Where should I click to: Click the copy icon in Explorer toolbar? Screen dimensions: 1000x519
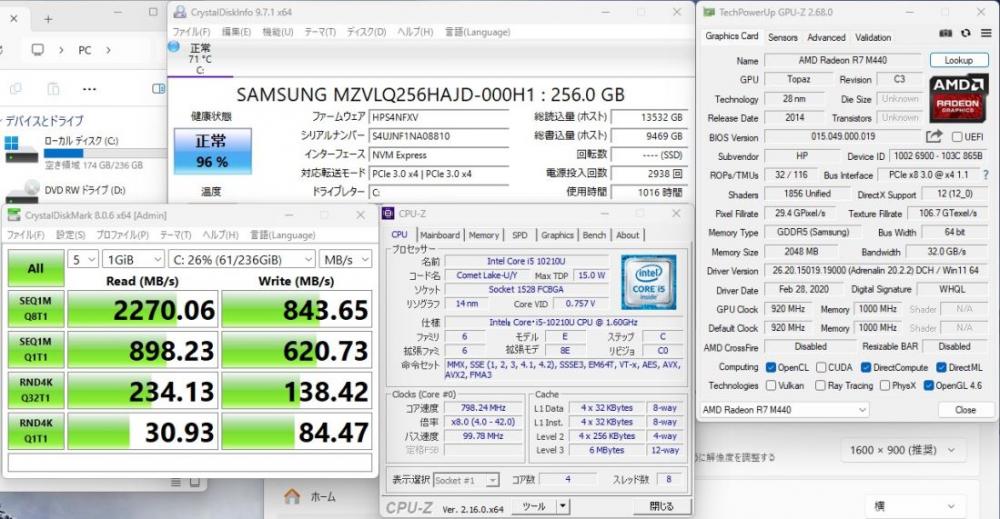[x=16, y=89]
